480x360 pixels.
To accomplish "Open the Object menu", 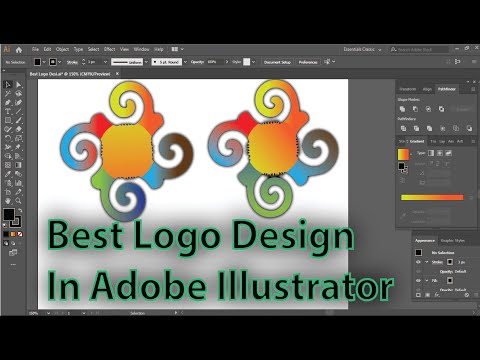I will point(62,49).
